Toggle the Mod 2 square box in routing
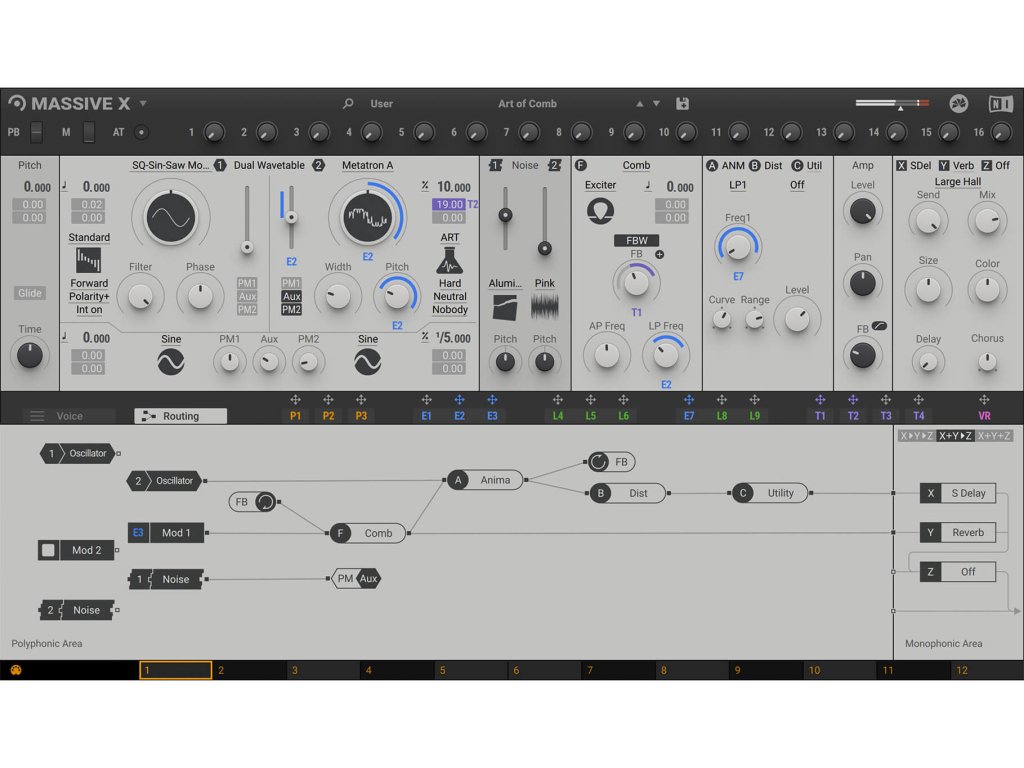The image size is (1024, 768). (x=48, y=550)
